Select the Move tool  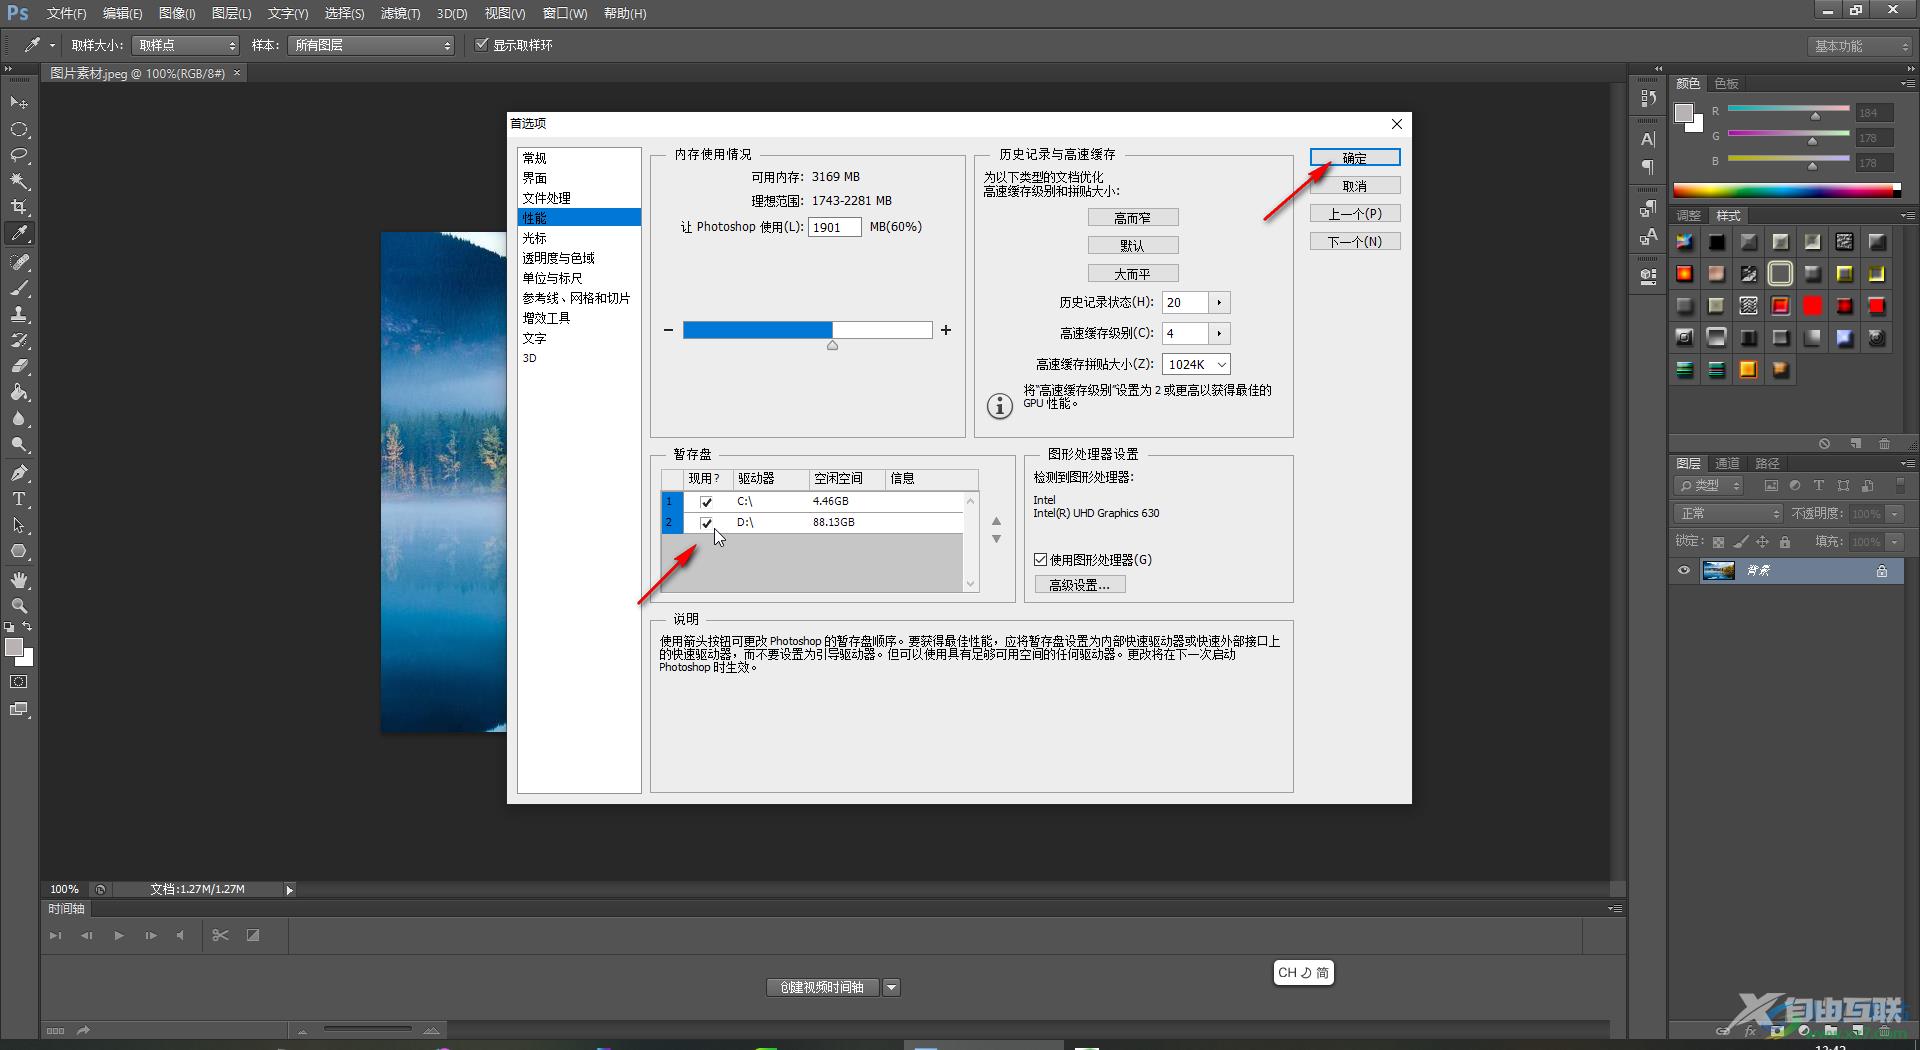19,103
